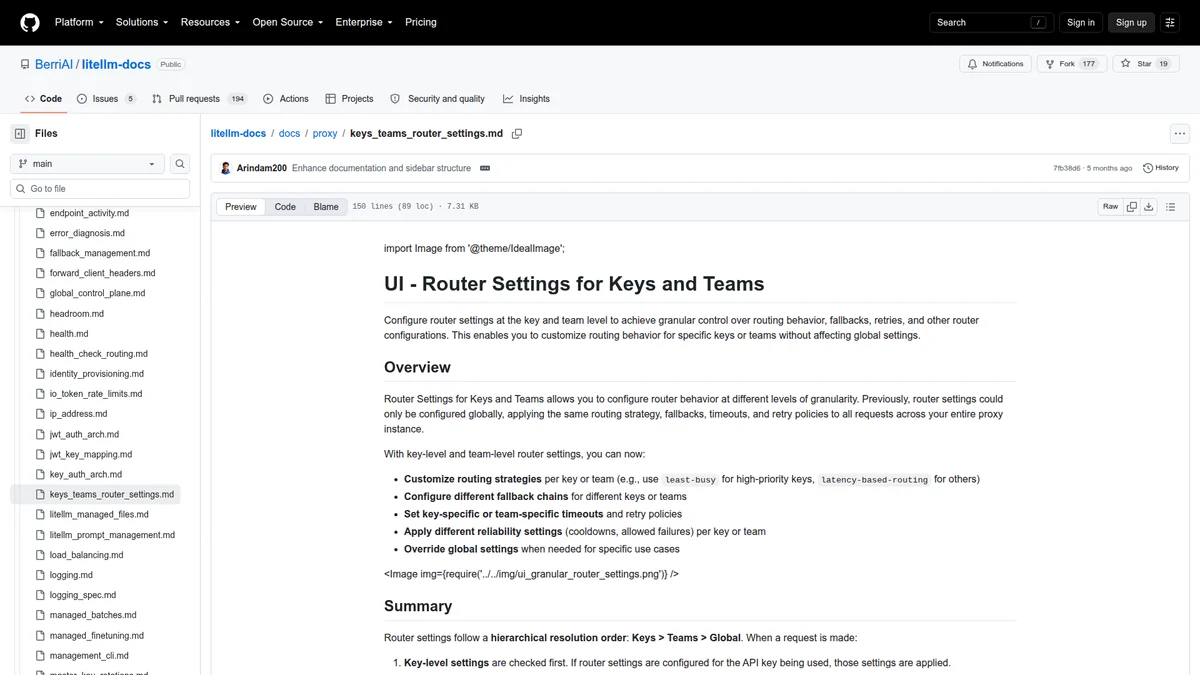Switch to the Code tab
Screen dimensions: 1200x675
[x=43, y=99]
